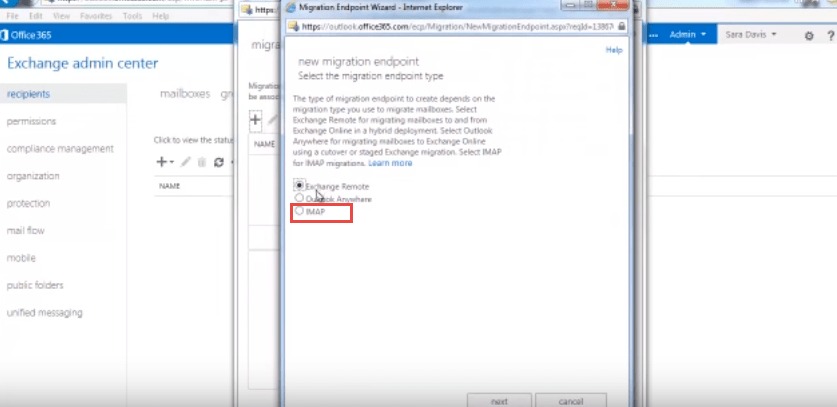Choose the IMAP endpoint type option

(299, 211)
